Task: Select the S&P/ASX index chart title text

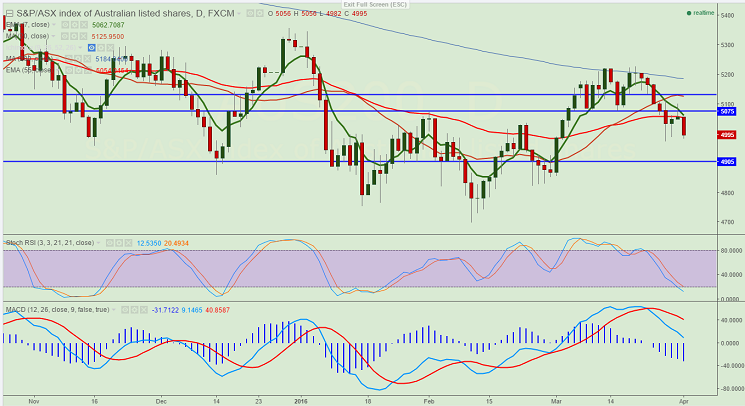Action: pyautogui.click(x=125, y=14)
